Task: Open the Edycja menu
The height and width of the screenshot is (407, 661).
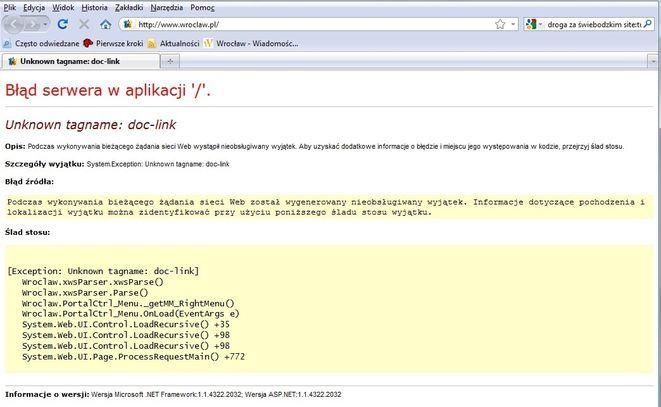Action: pyautogui.click(x=34, y=7)
